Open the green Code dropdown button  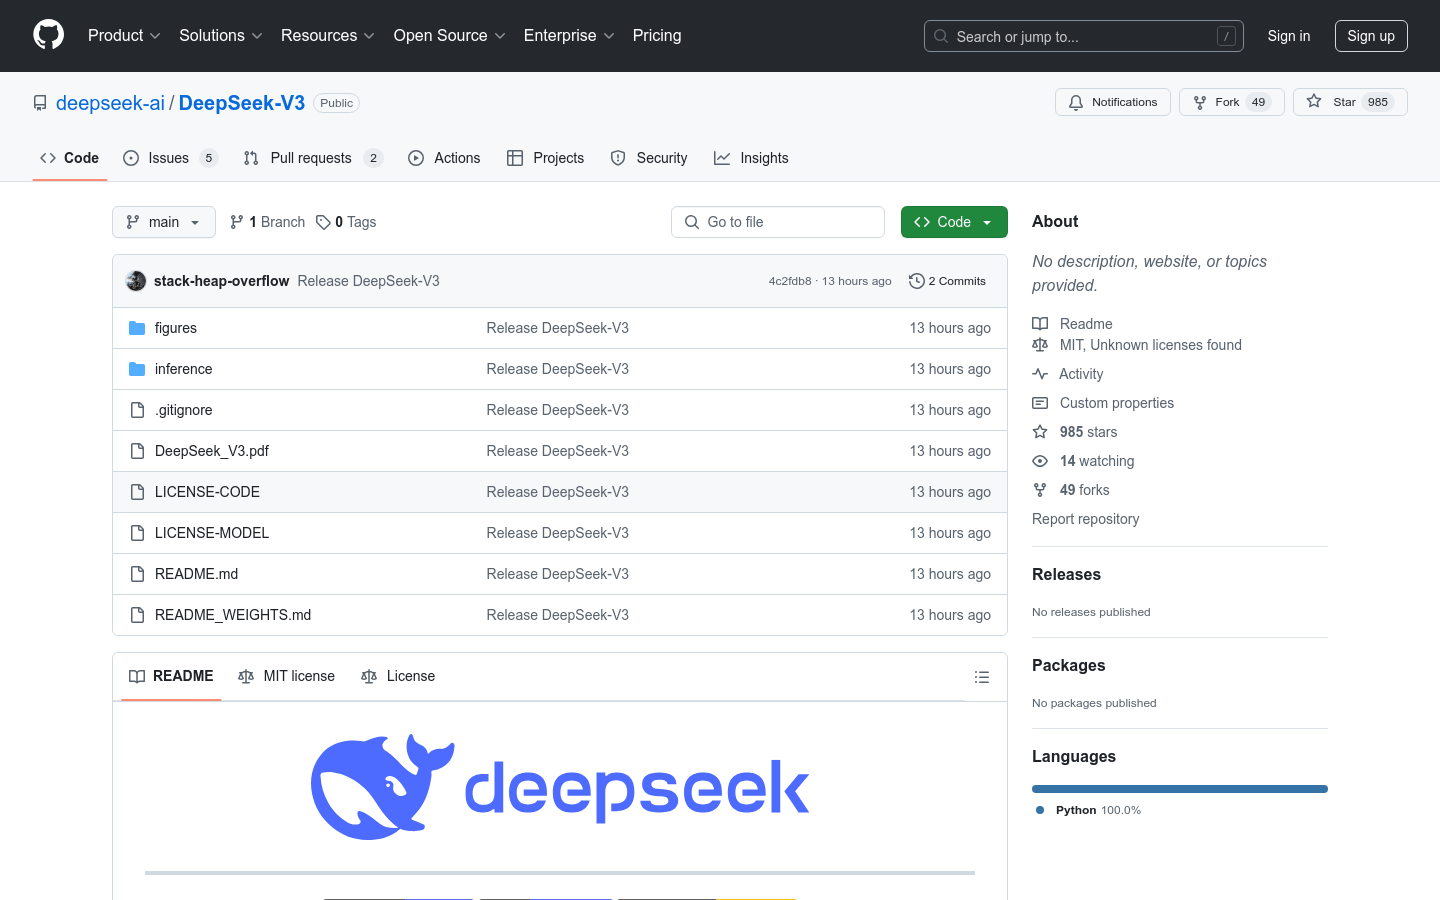coord(954,222)
